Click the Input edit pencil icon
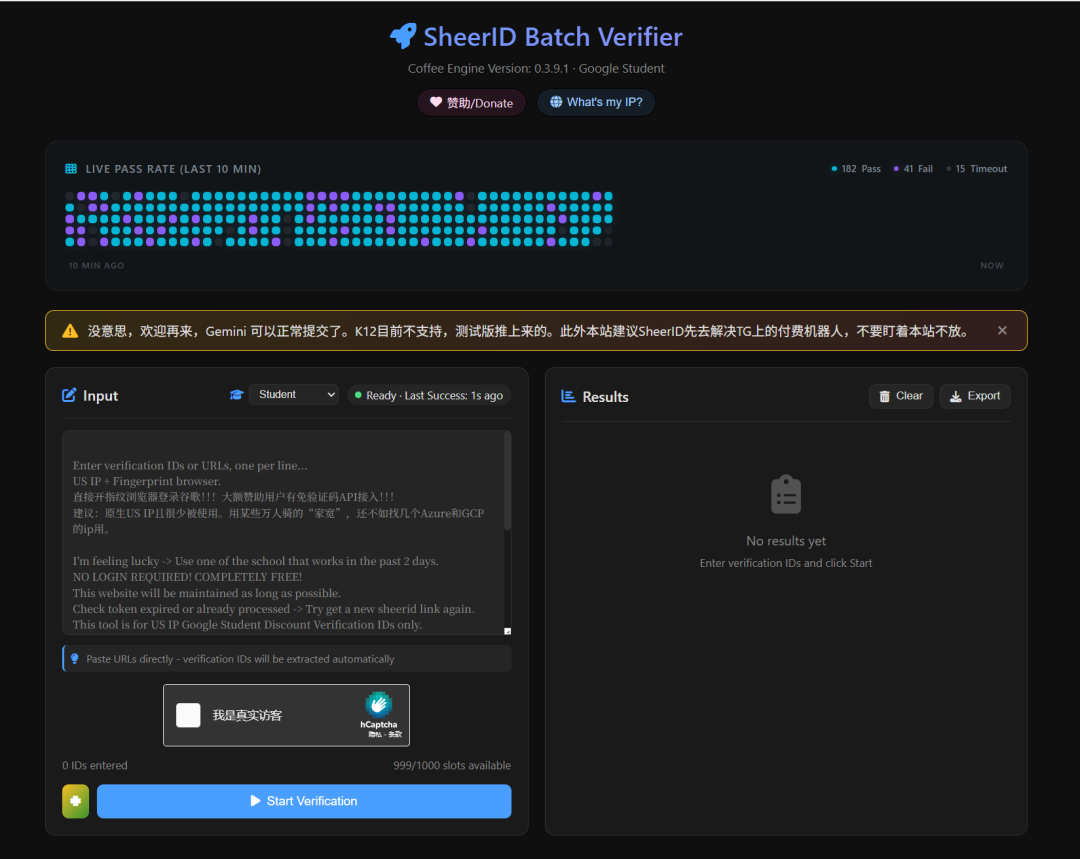 (69, 395)
